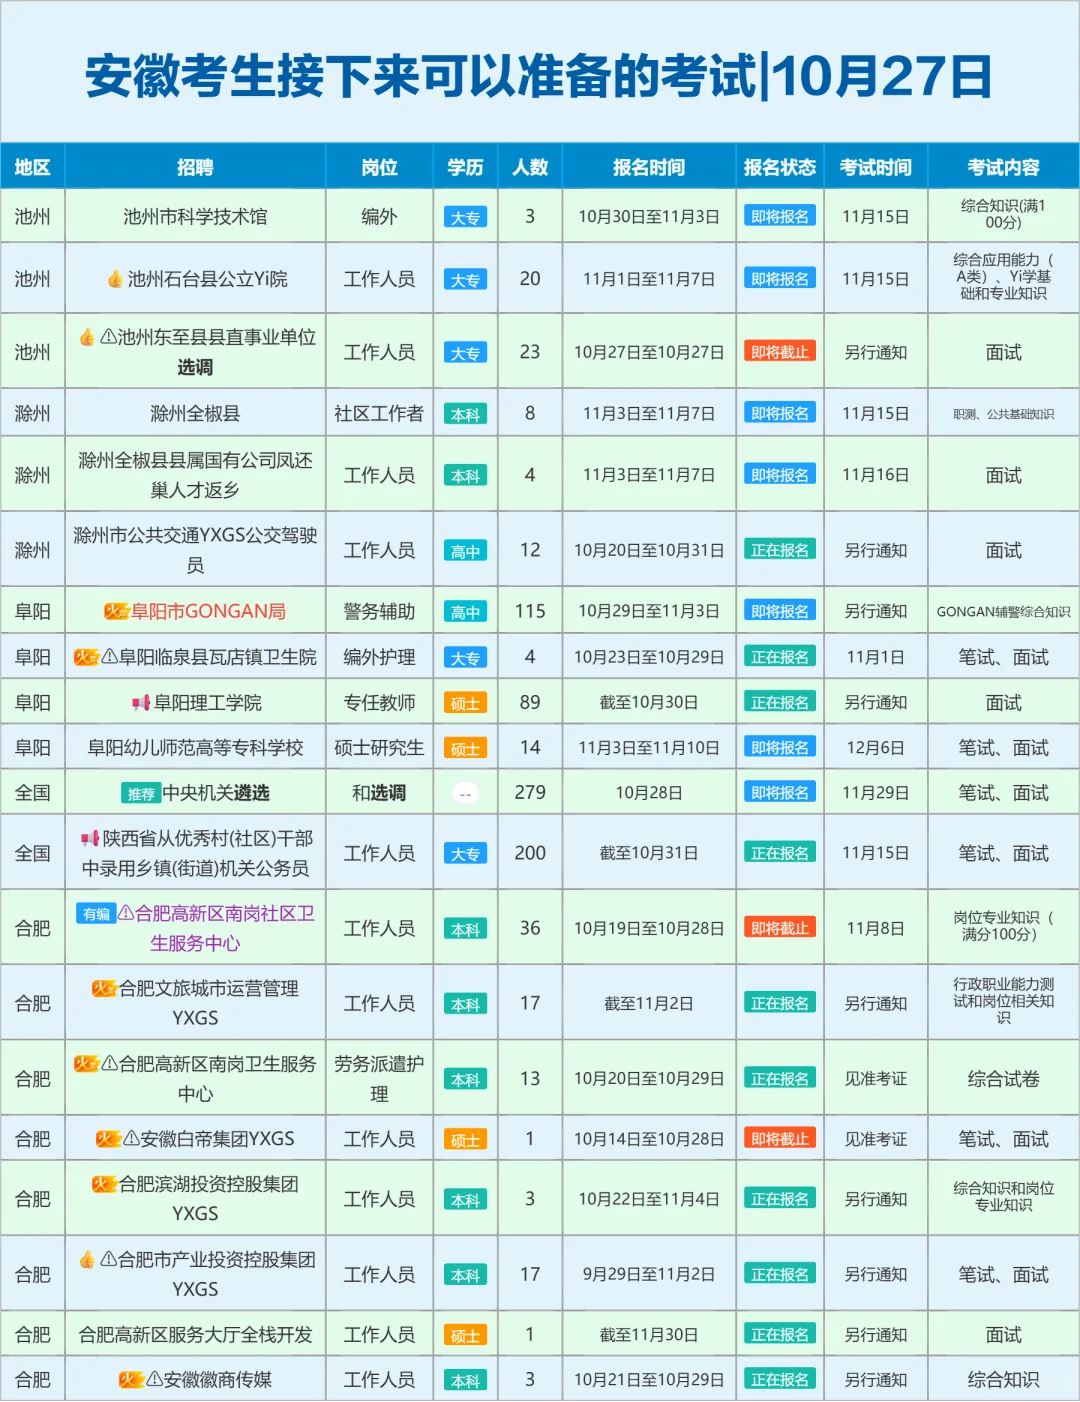Click the warning icon next to 安徽白帝集团YXGS
Viewport: 1080px width, 1402px height.
pos(131,1137)
